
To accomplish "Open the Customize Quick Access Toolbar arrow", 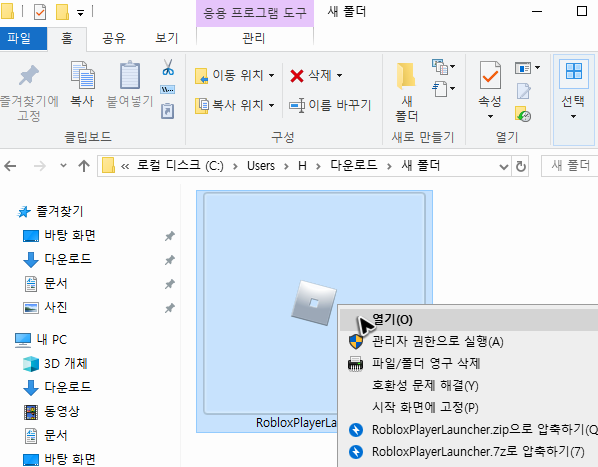I will coord(80,13).
